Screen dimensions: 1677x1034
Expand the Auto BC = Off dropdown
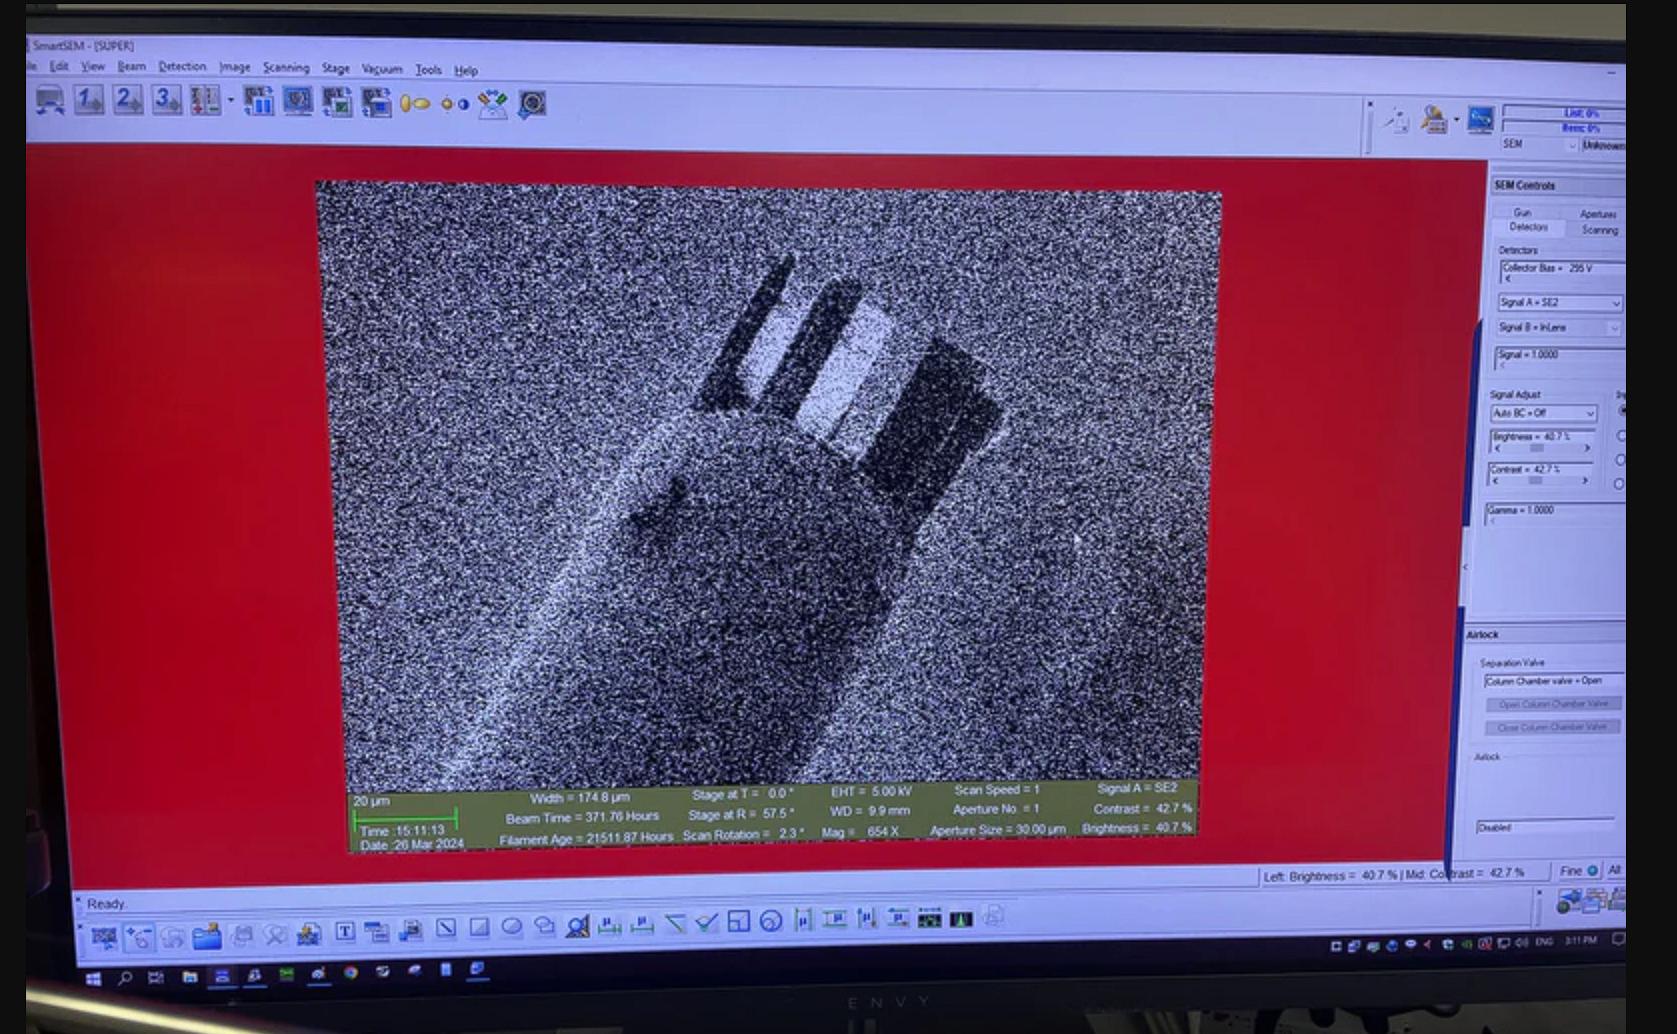1590,414
